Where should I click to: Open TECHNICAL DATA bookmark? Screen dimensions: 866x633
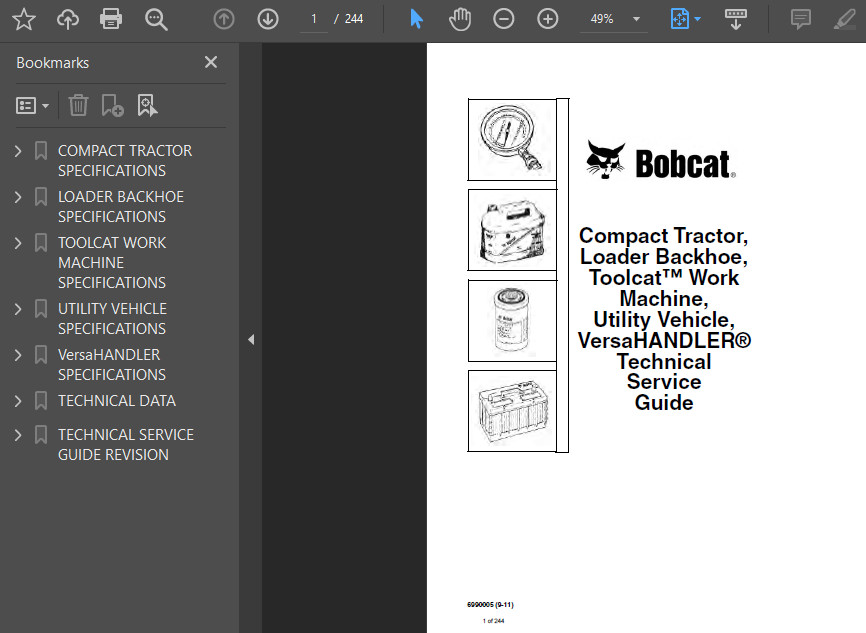(117, 401)
